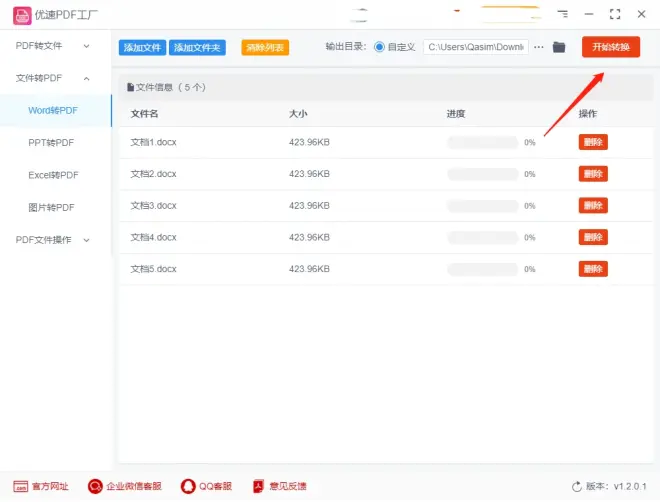The height and width of the screenshot is (502, 660).
Task: Switch to PPT转PDF conversion
Action: click(51, 143)
